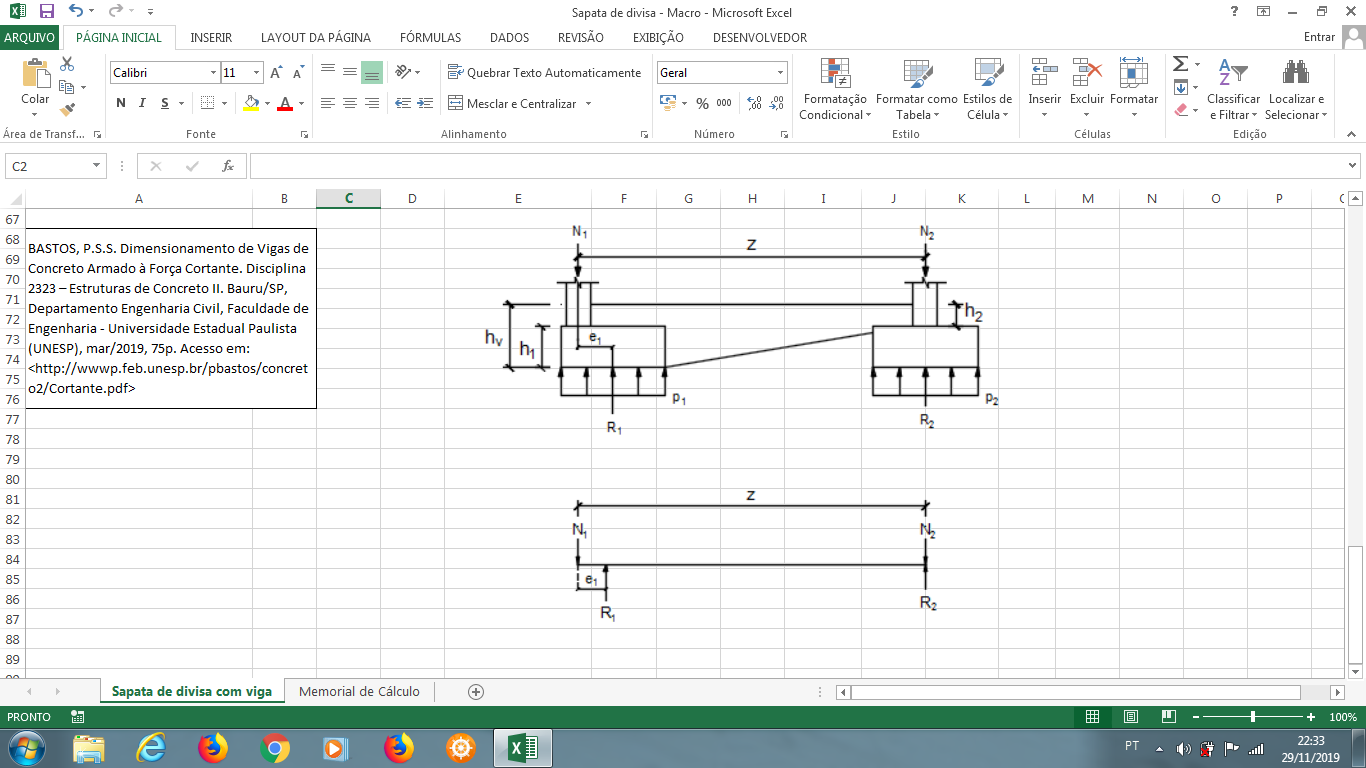
Task: Open Mesclar e Centralizar dropdown arrow
Action: [588, 103]
